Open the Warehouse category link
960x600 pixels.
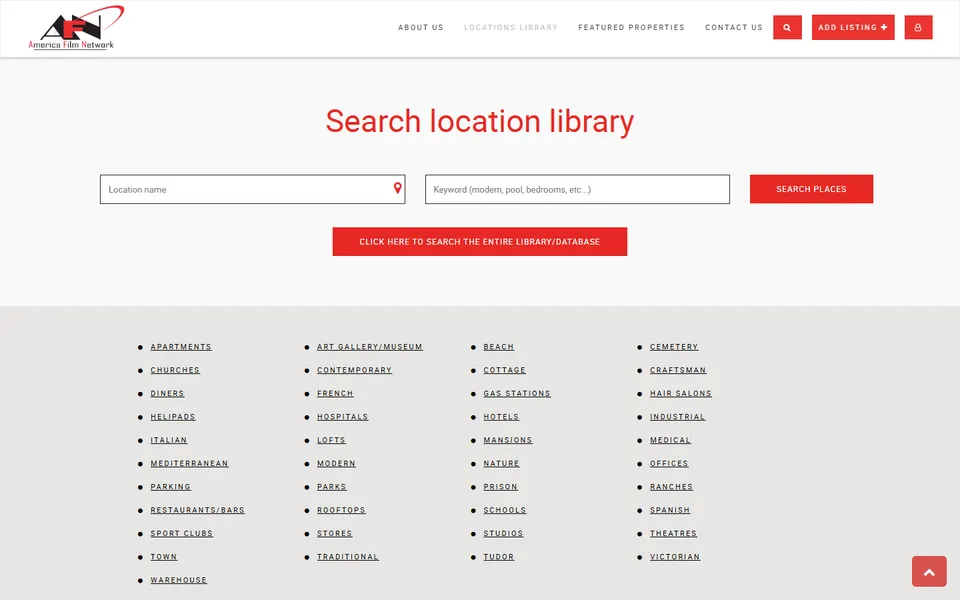click(x=179, y=580)
